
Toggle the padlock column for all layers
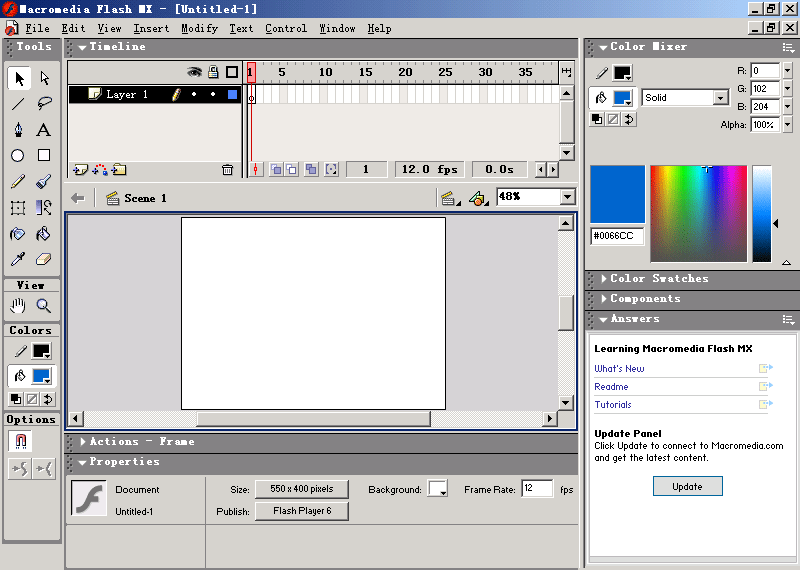coord(213,72)
